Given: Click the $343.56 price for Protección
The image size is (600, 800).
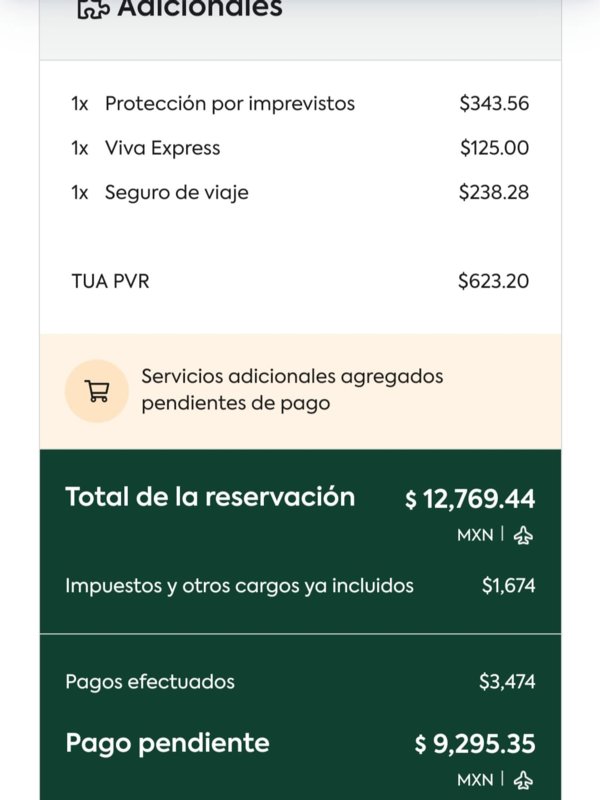Looking at the screenshot, I should pyautogui.click(x=494, y=103).
